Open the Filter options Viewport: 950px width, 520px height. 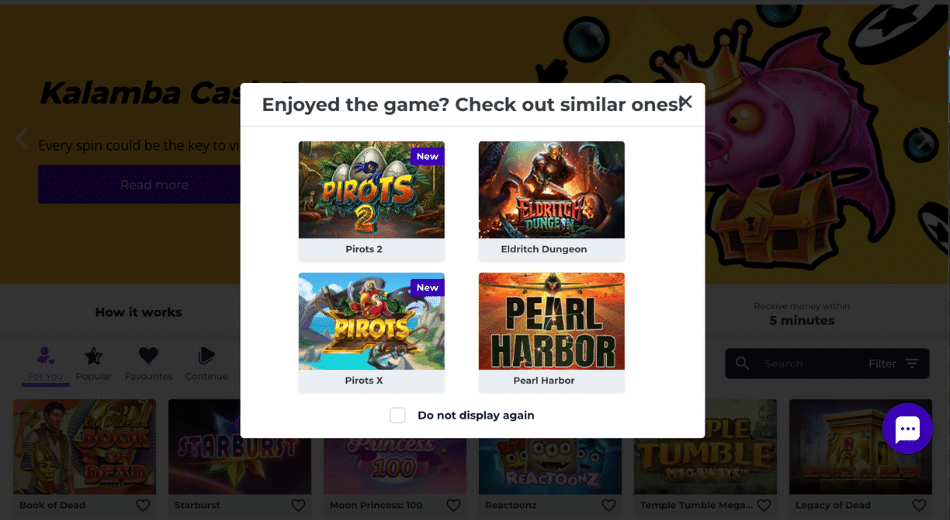(894, 364)
